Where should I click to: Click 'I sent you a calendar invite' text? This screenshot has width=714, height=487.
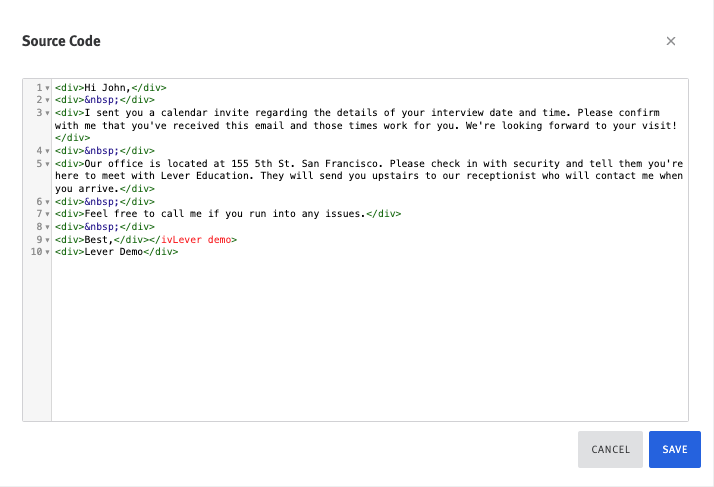[166, 113]
